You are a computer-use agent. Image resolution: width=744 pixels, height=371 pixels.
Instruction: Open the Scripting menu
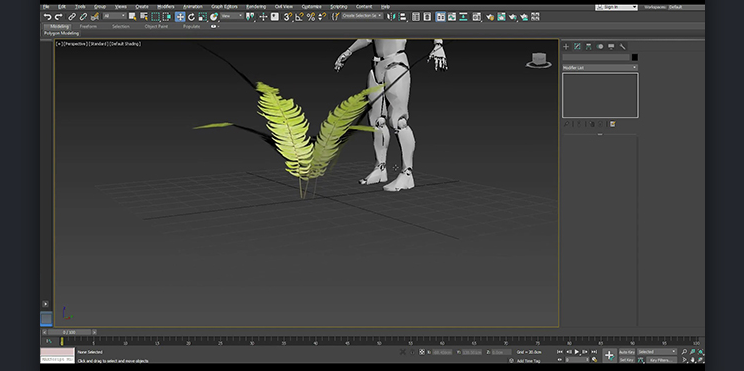(339, 7)
